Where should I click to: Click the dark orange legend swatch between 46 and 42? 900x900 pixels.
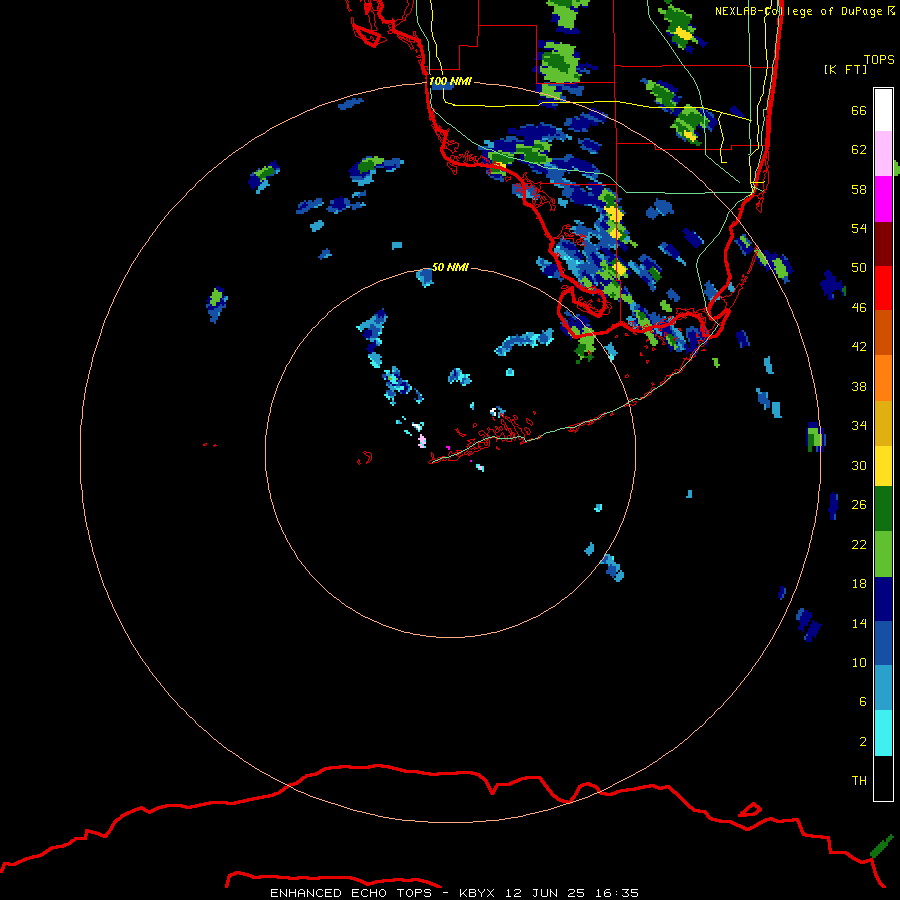[883, 332]
